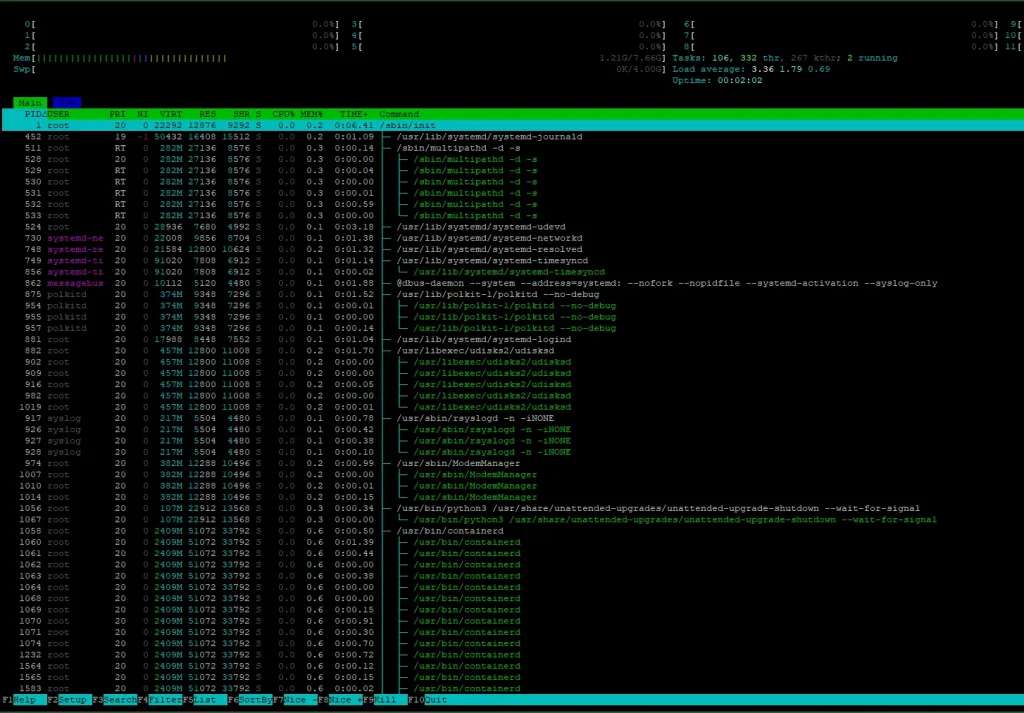The height and width of the screenshot is (713, 1024).
Task: Sort by the RES column header
Action: click(208, 114)
